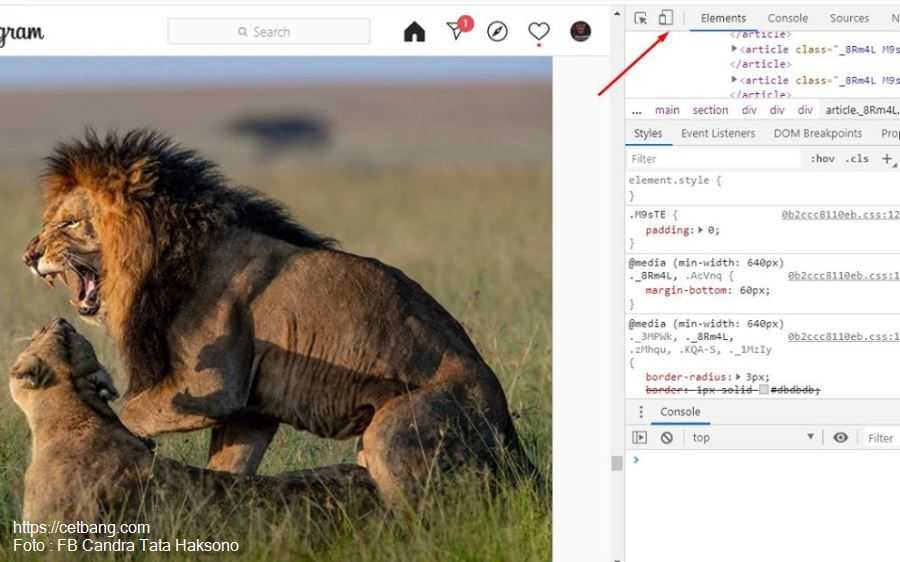Show the console sidebar icon
The width and height of the screenshot is (900, 562).
tap(639, 438)
